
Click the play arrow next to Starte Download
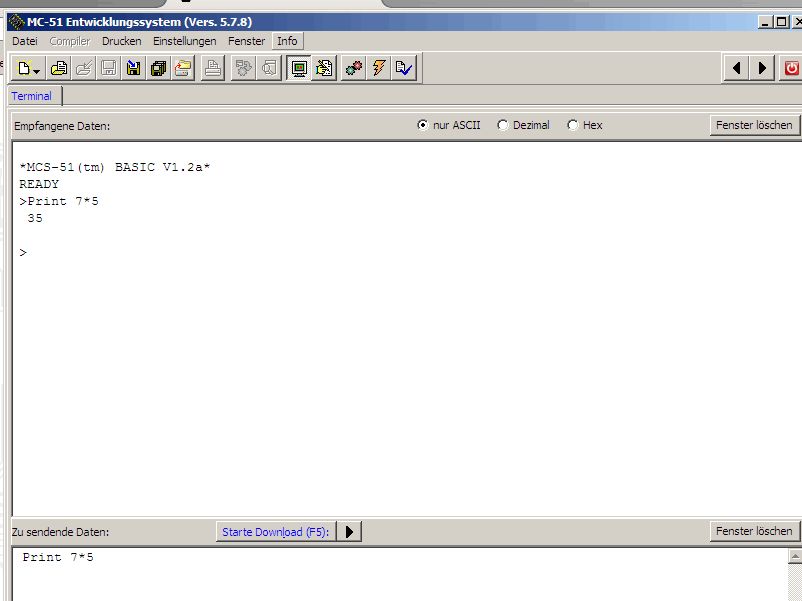349,532
